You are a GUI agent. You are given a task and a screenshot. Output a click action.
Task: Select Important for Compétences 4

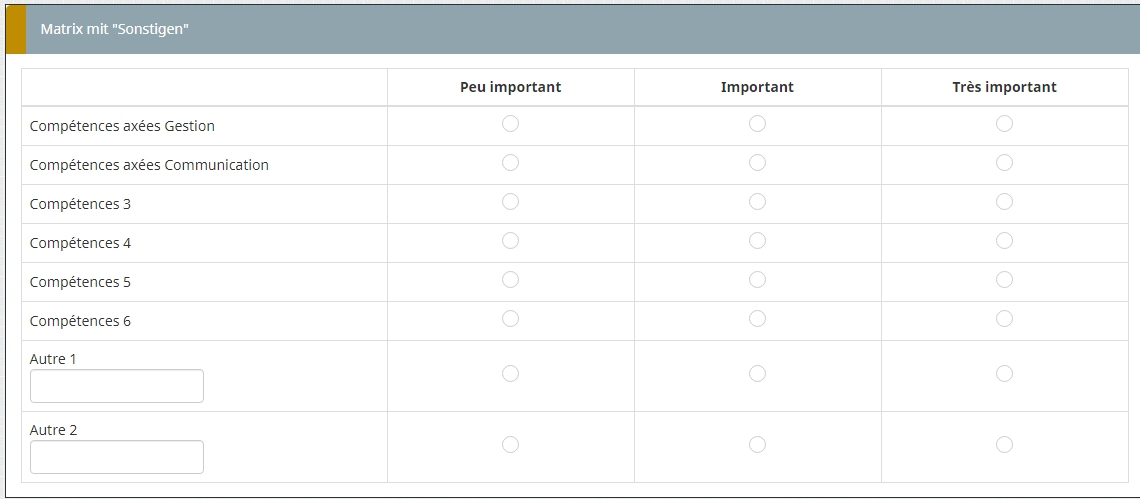[757, 241]
